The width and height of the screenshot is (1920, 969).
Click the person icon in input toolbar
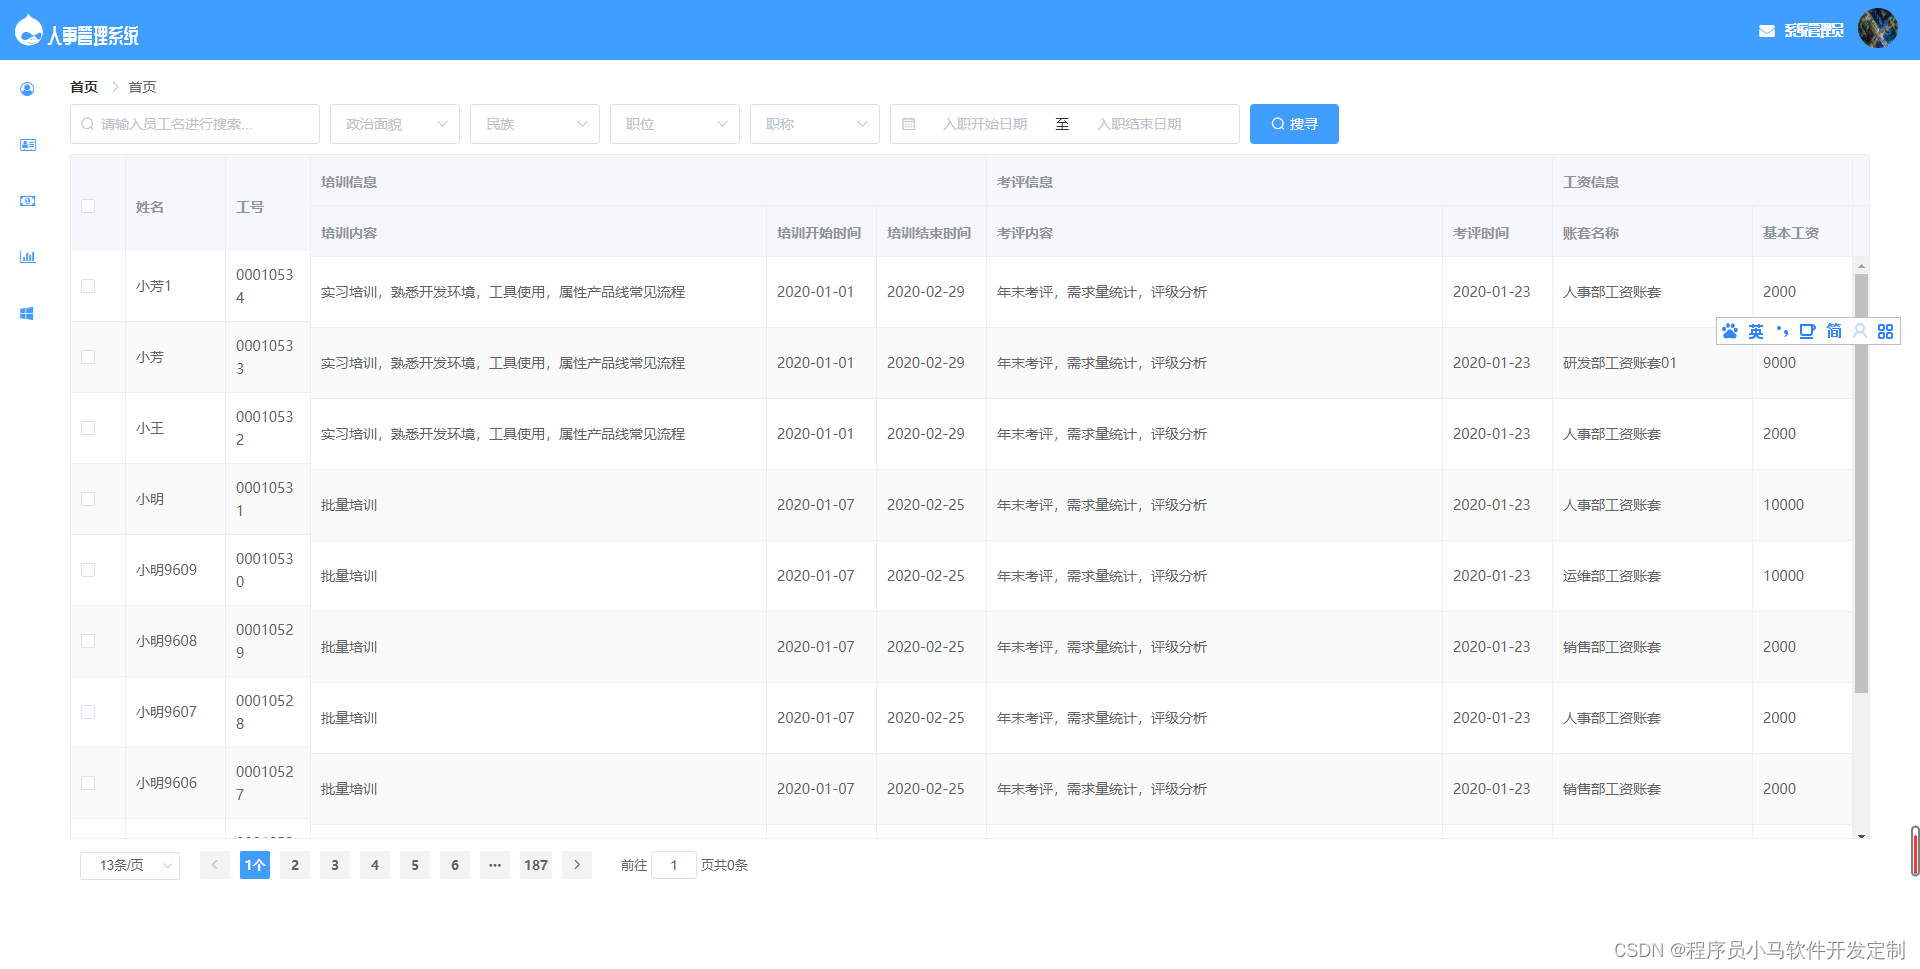point(1860,331)
